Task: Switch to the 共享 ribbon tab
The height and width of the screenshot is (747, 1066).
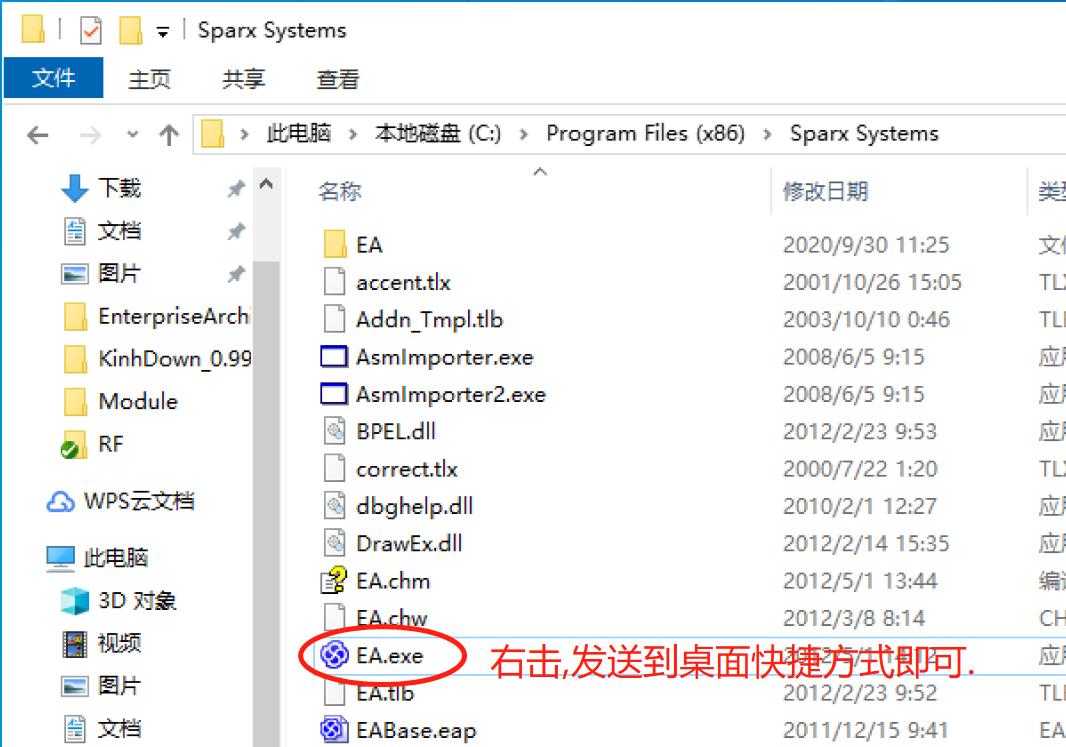Action: coord(243,80)
